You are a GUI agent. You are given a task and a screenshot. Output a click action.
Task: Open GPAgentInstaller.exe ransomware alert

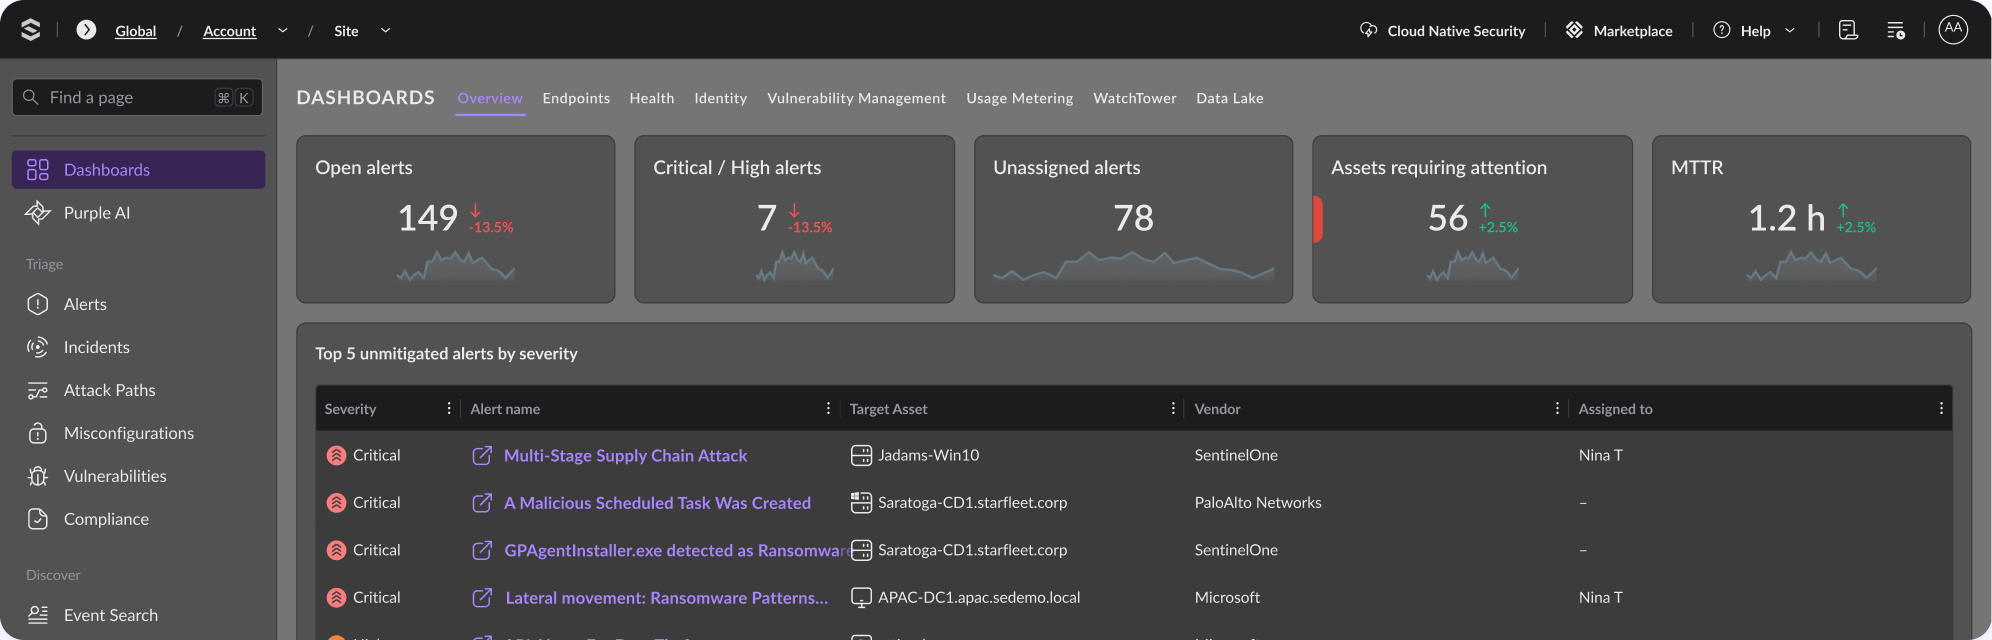coord(677,550)
